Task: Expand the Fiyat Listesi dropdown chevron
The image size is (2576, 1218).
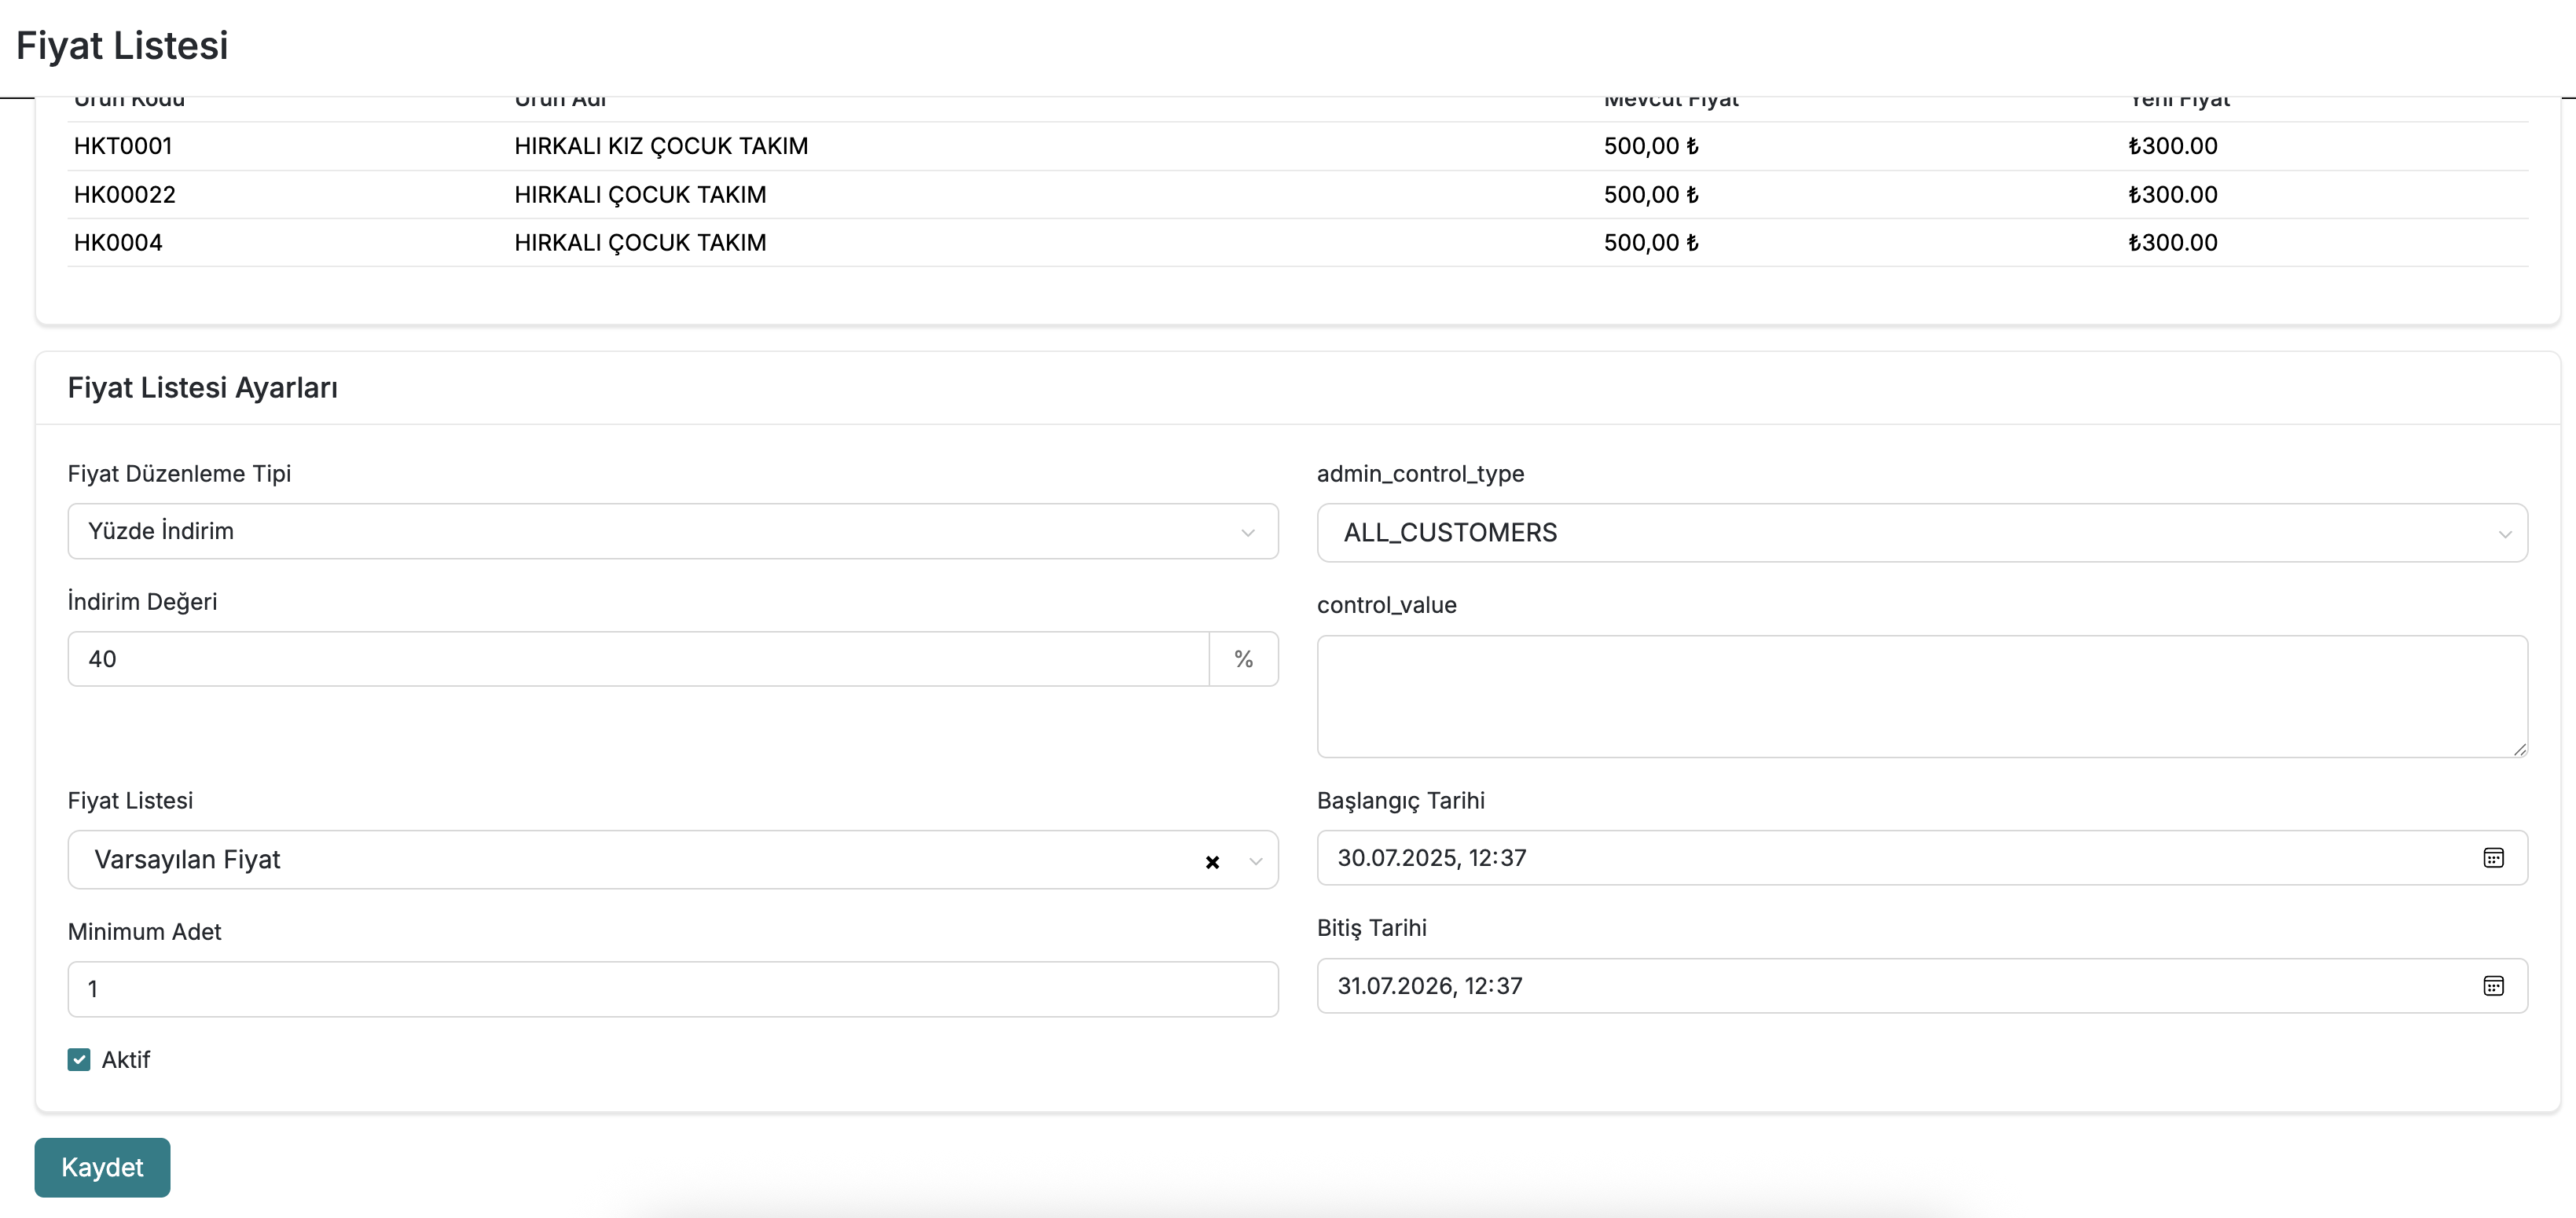Action: coord(1256,861)
